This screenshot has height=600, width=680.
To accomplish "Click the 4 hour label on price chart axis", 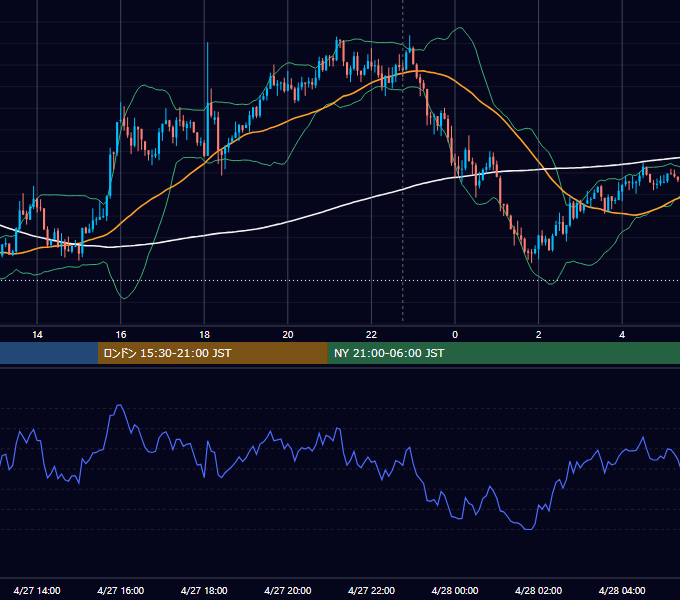I will (x=622, y=335).
